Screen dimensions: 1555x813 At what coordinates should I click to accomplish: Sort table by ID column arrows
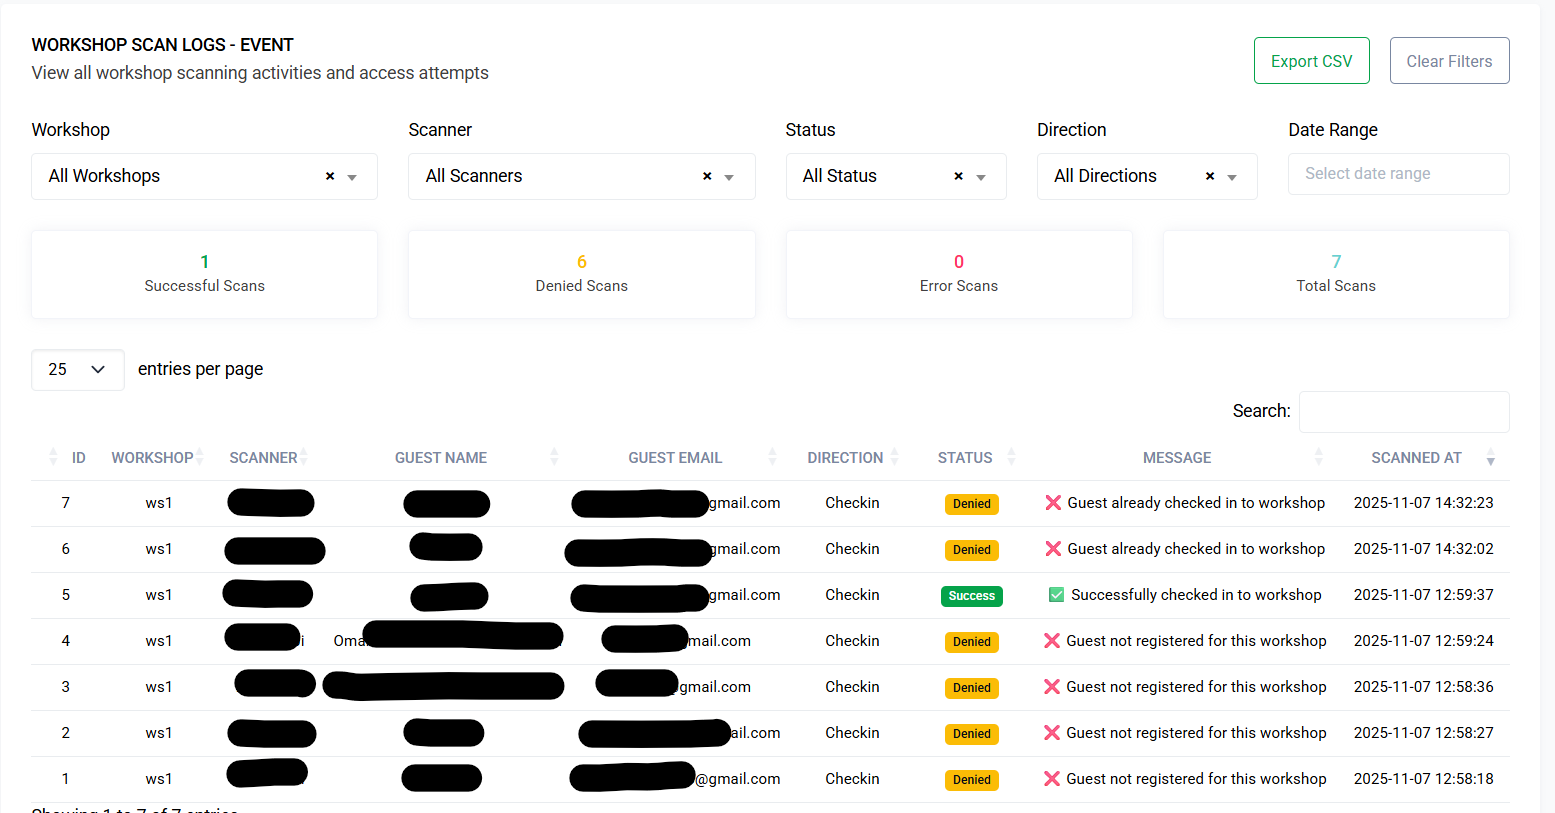click(x=53, y=458)
